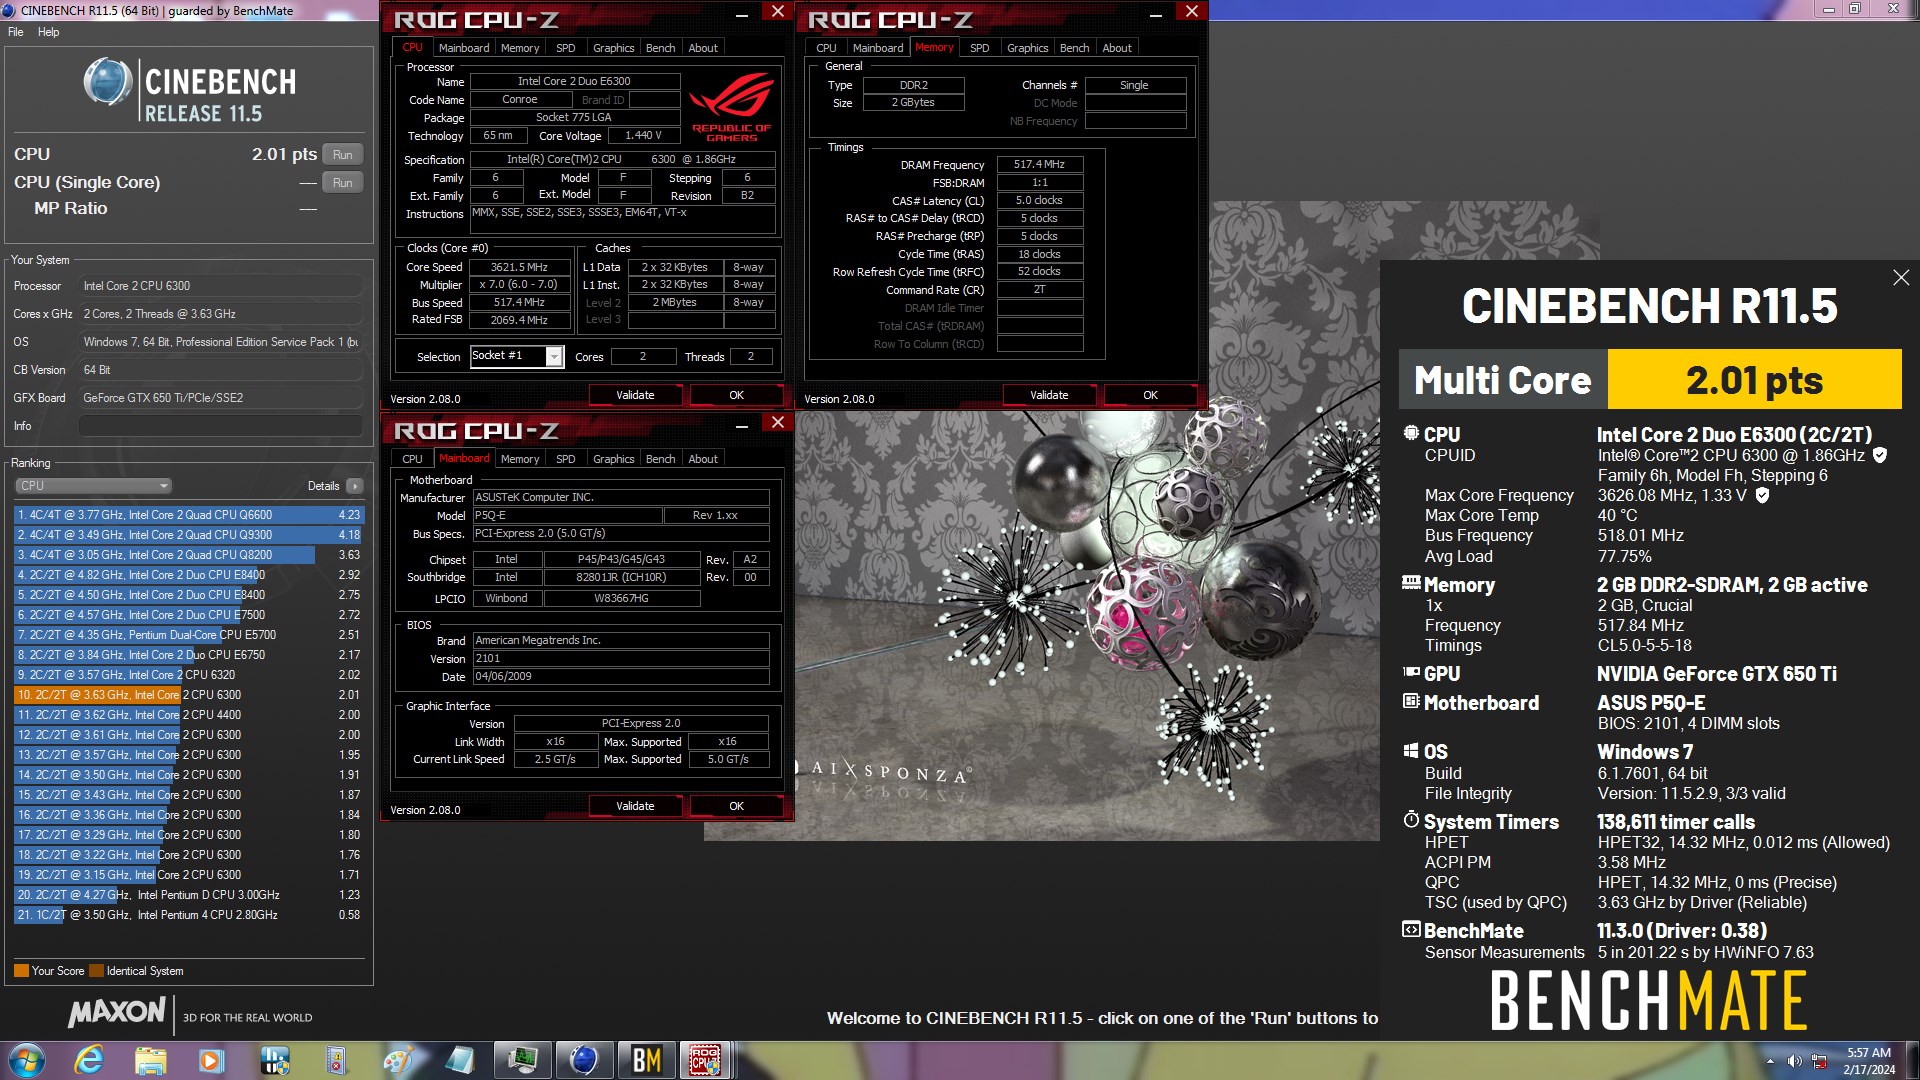Click the System Timers stopwatch icon
Viewport: 1920px width, 1080px height.
pyautogui.click(x=1411, y=820)
